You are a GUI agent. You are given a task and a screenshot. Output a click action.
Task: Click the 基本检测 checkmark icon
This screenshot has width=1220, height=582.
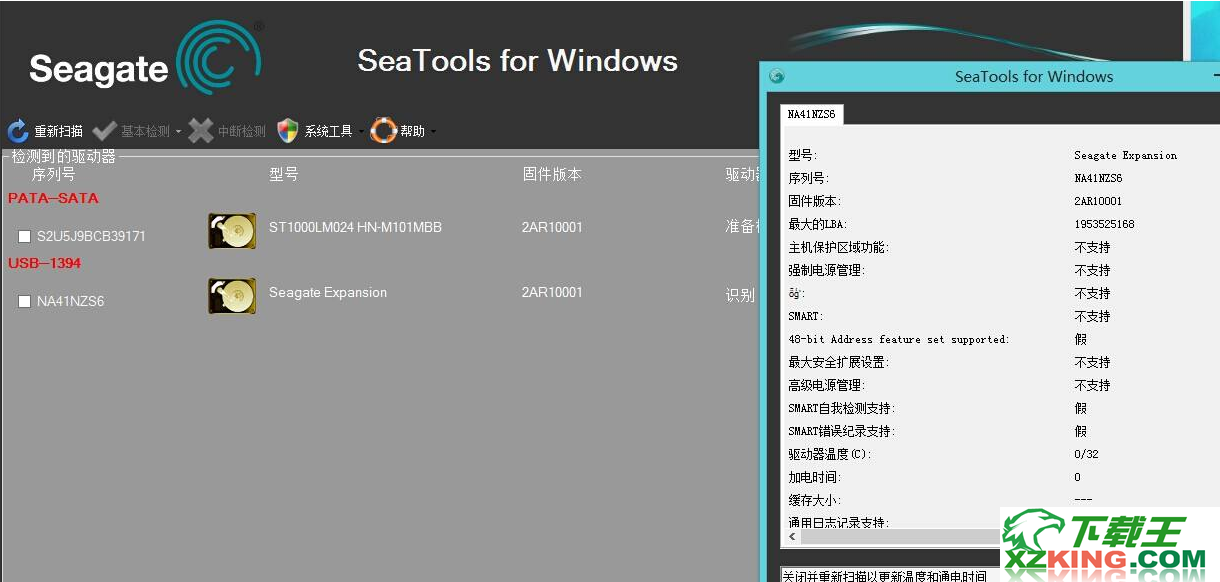[104, 131]
